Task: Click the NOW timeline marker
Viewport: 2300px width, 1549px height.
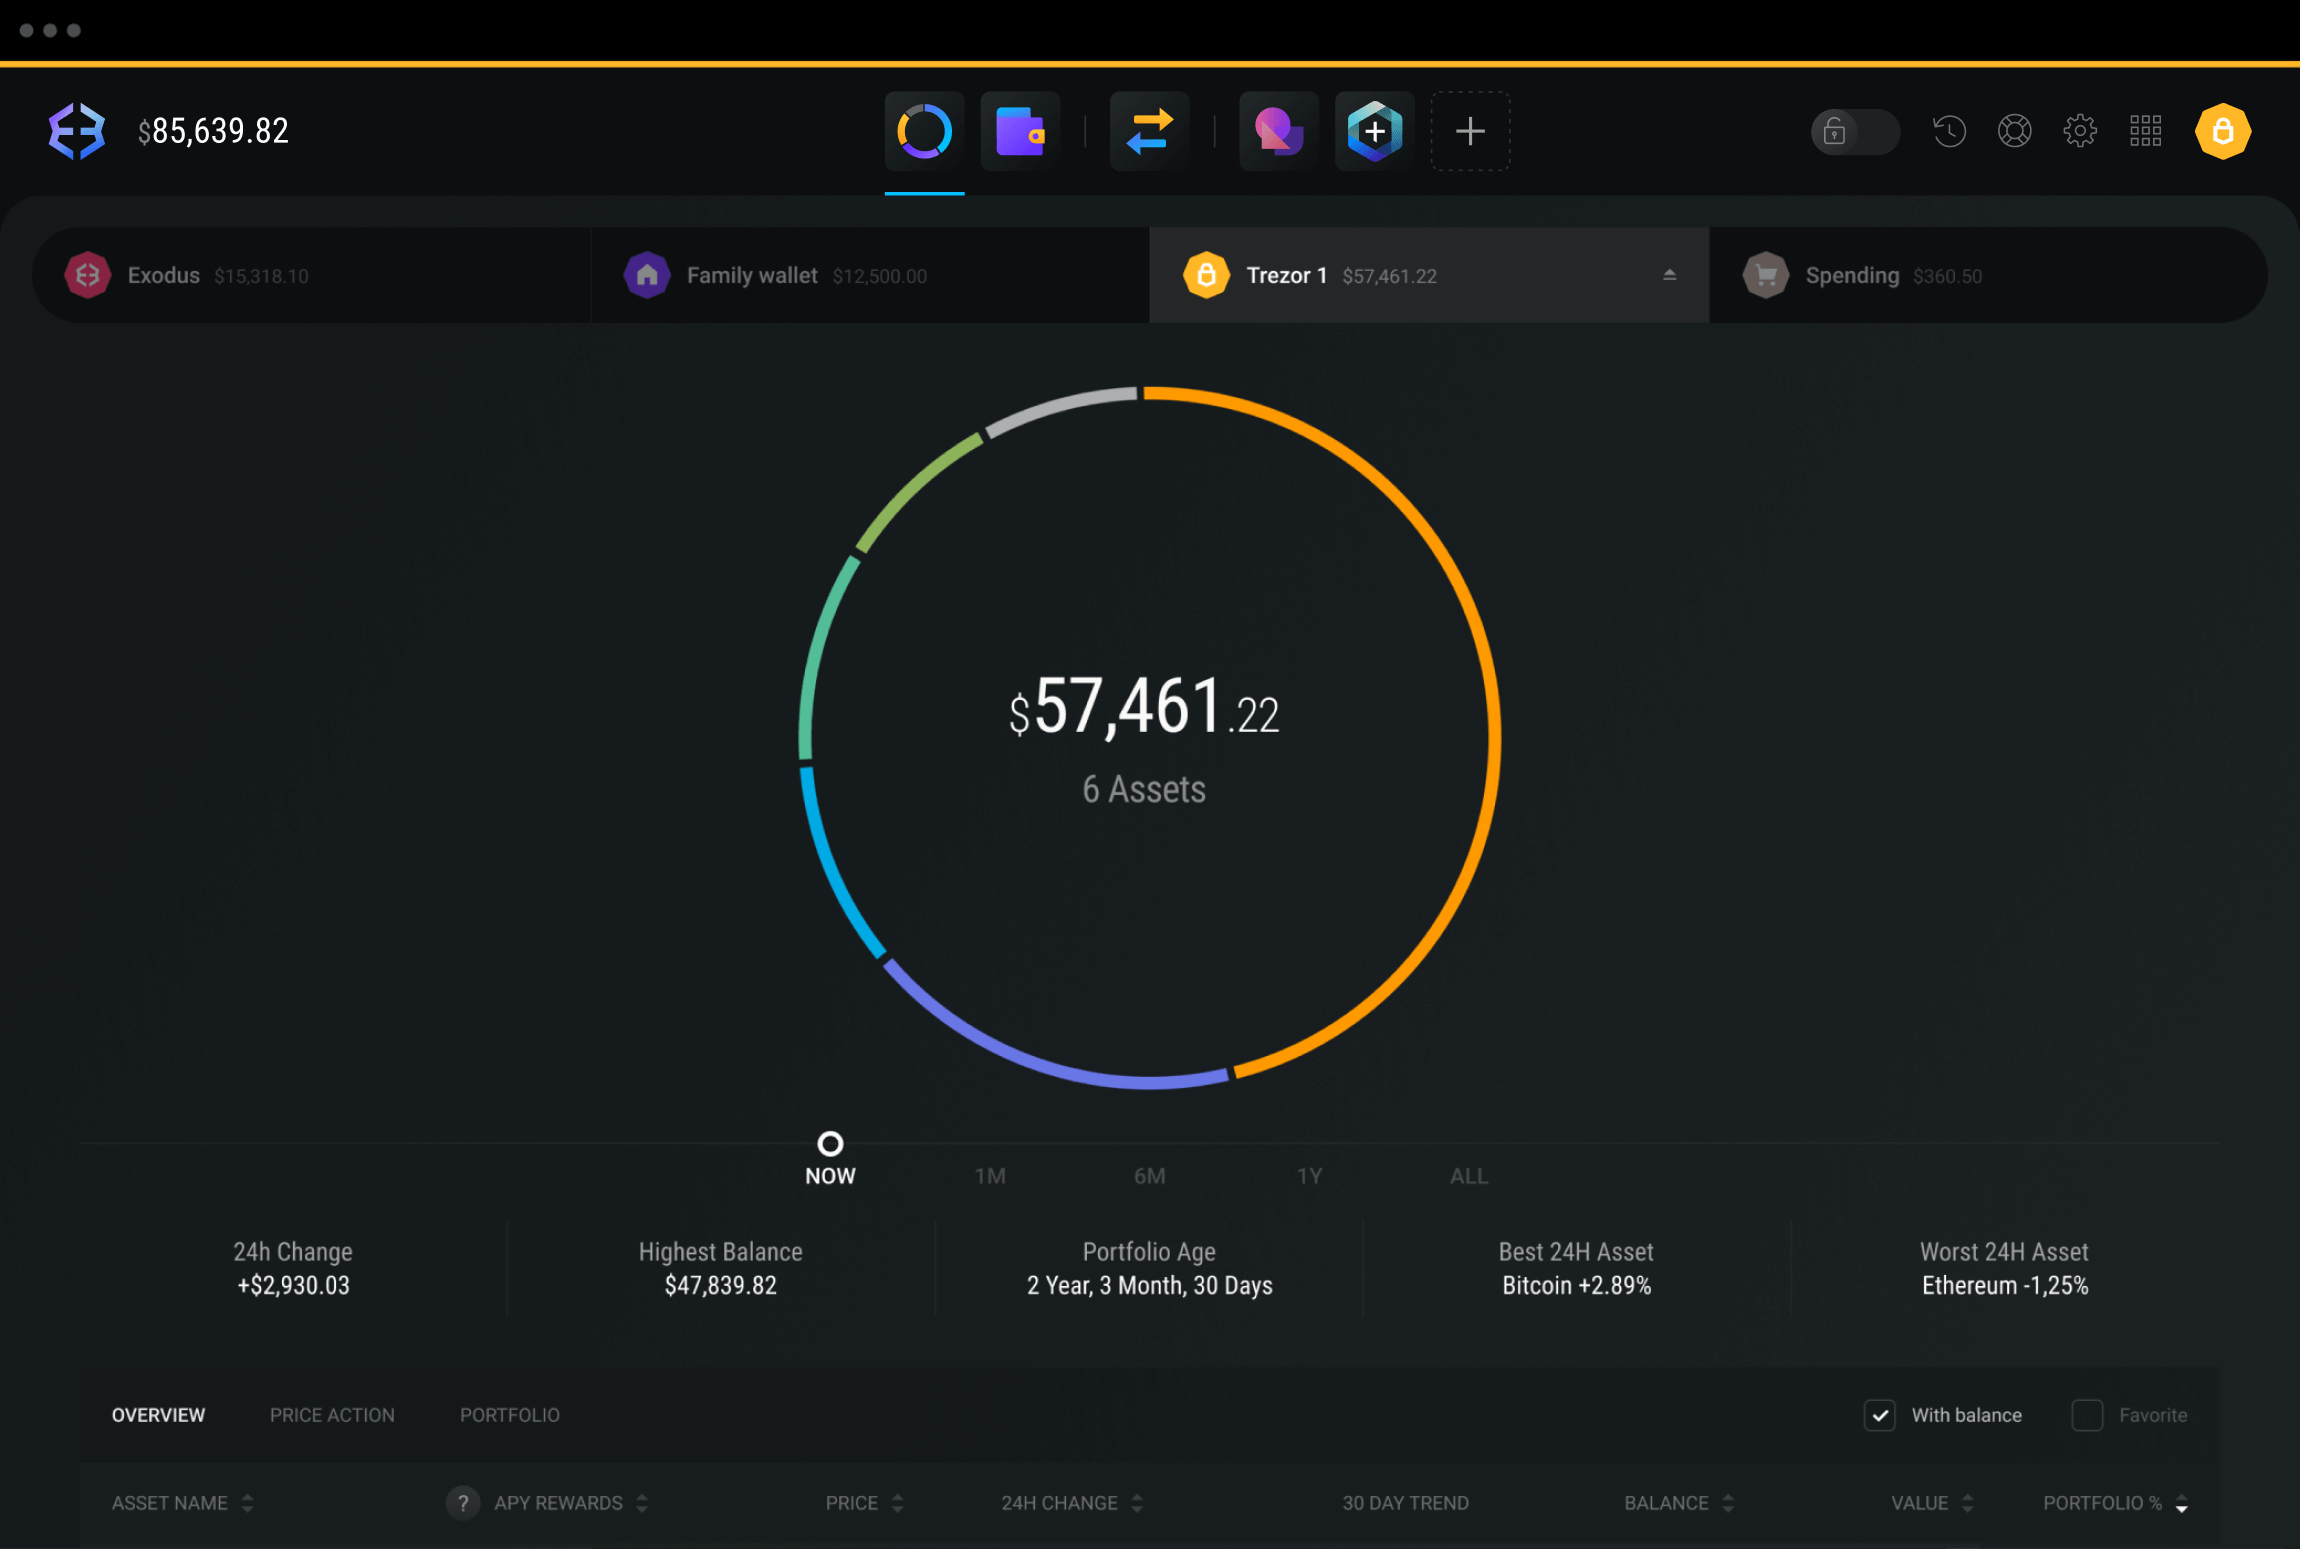Action: [831, 1143]
